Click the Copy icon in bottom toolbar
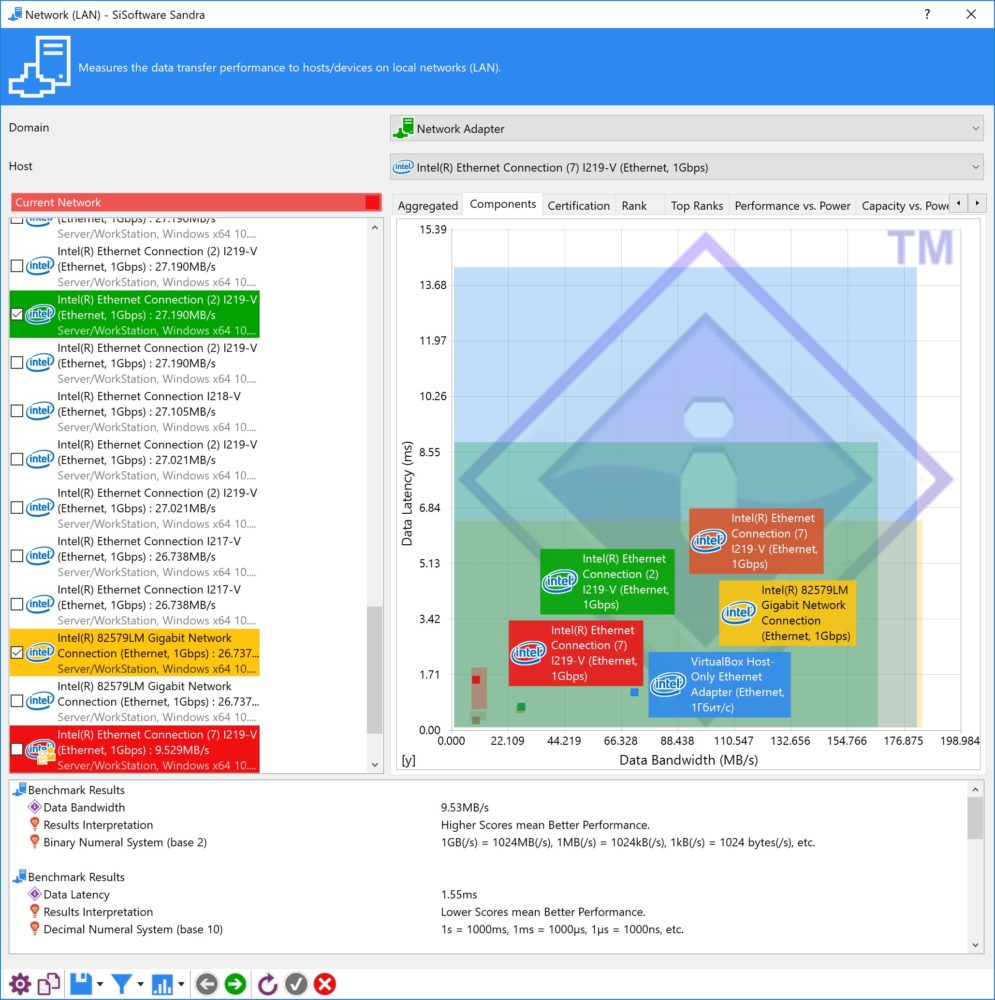The image size is (995, 1000). coord(48,984)
